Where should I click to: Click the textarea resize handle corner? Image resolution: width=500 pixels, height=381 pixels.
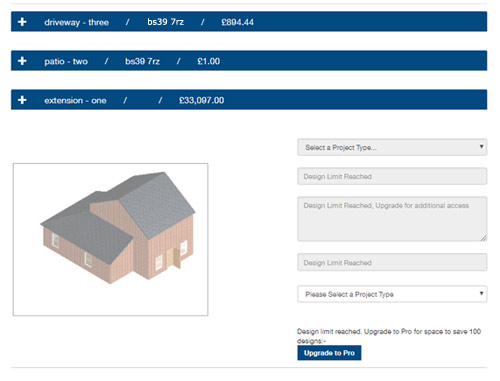[x=484, y=238]
